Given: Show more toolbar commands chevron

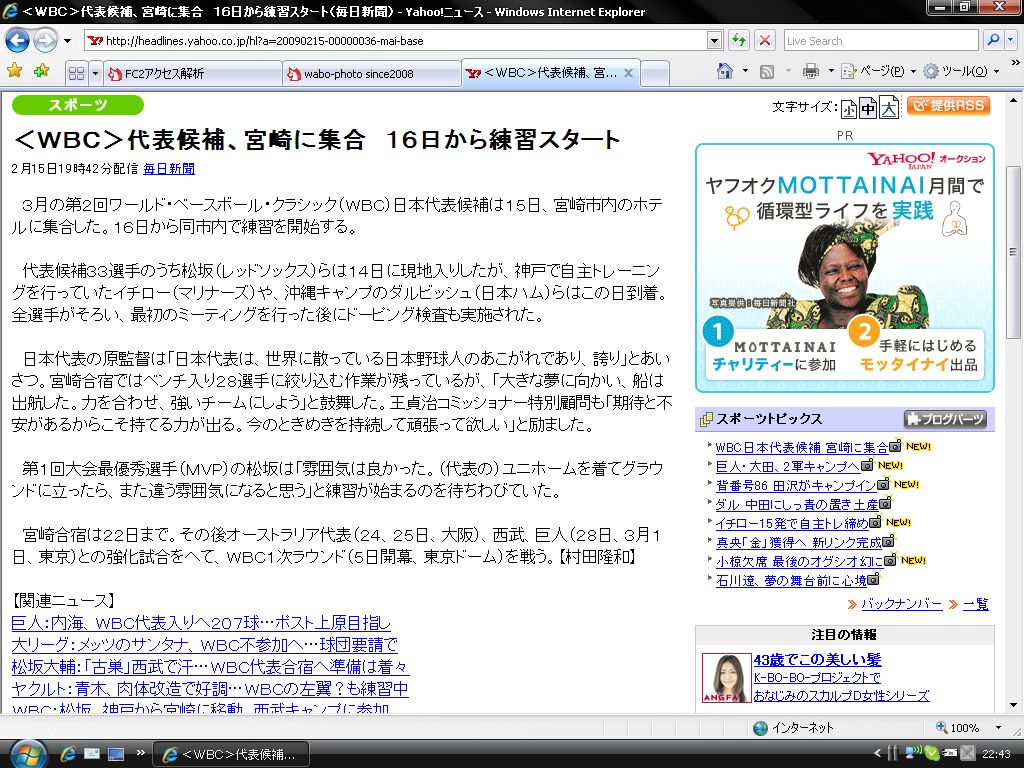Looking at the screenshot, I should click(1016, 63).
